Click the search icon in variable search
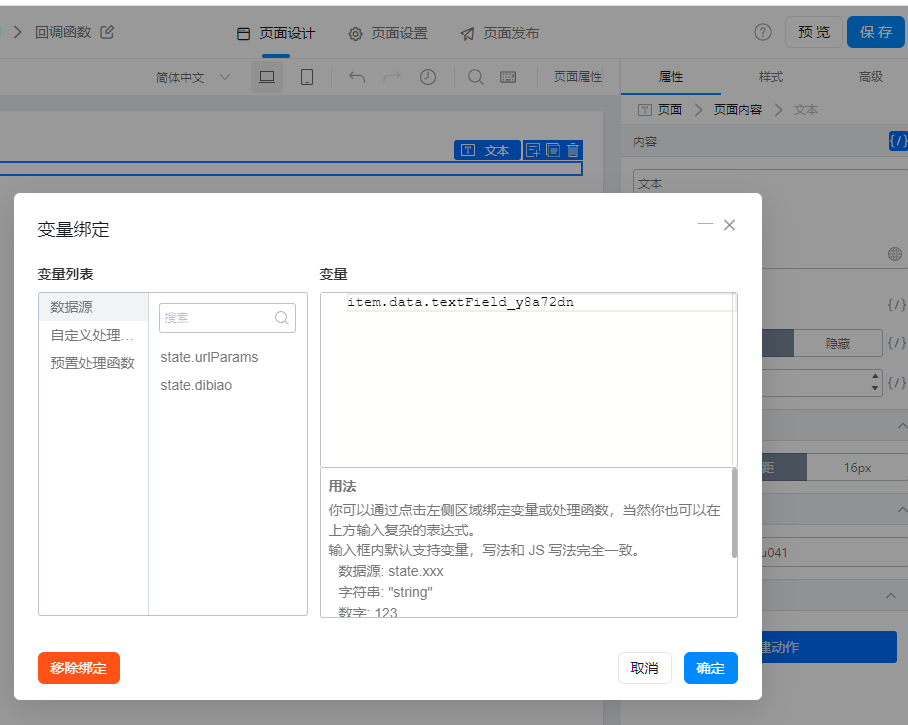 click(x=282, y=317)
